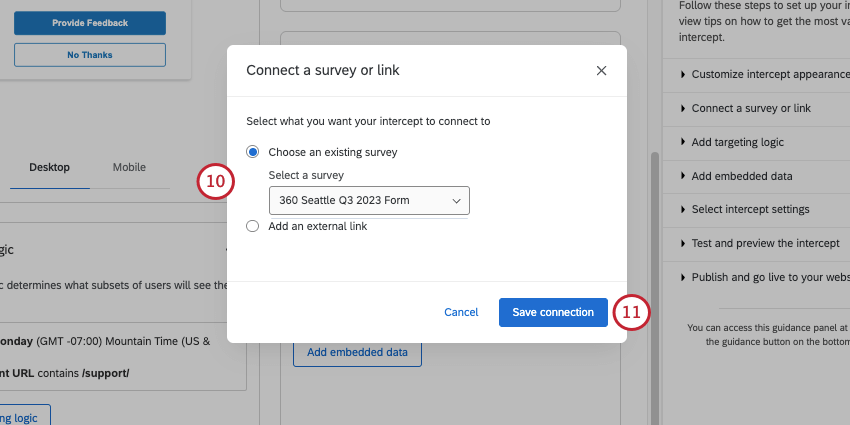Click the Save connection button
Viewport: 850px width, 425px height.
point(553,312)
